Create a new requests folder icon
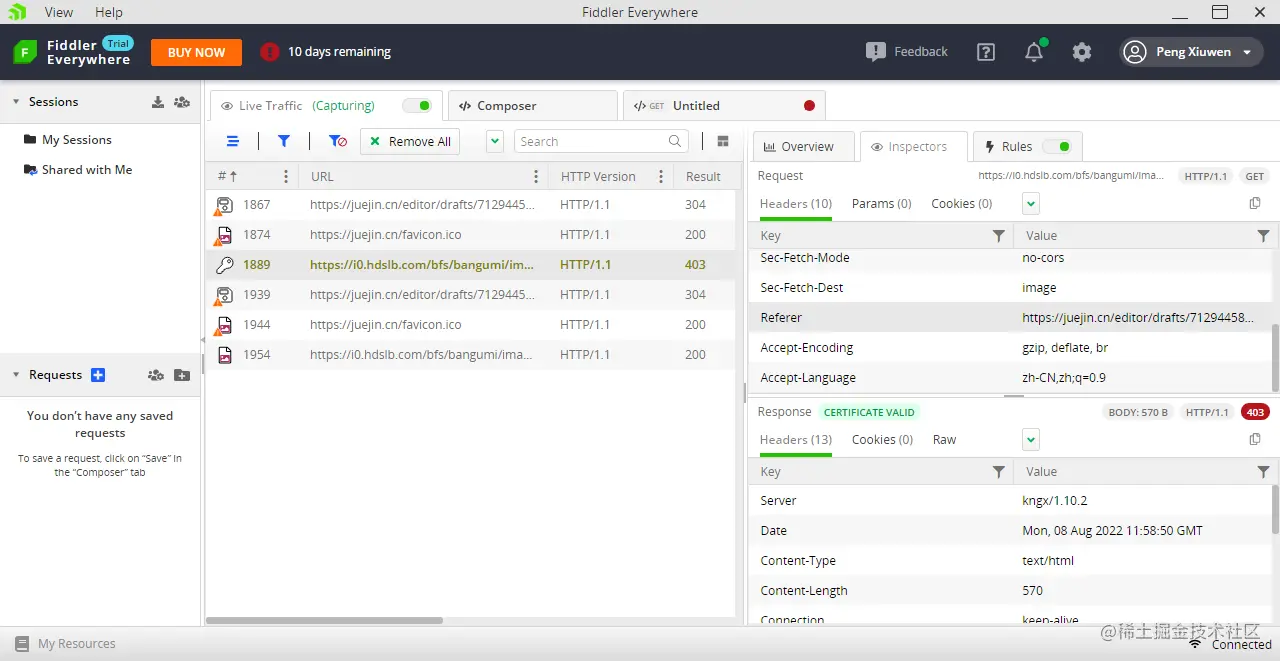This screenshot has width=1280, height=661. pos(182,375)
